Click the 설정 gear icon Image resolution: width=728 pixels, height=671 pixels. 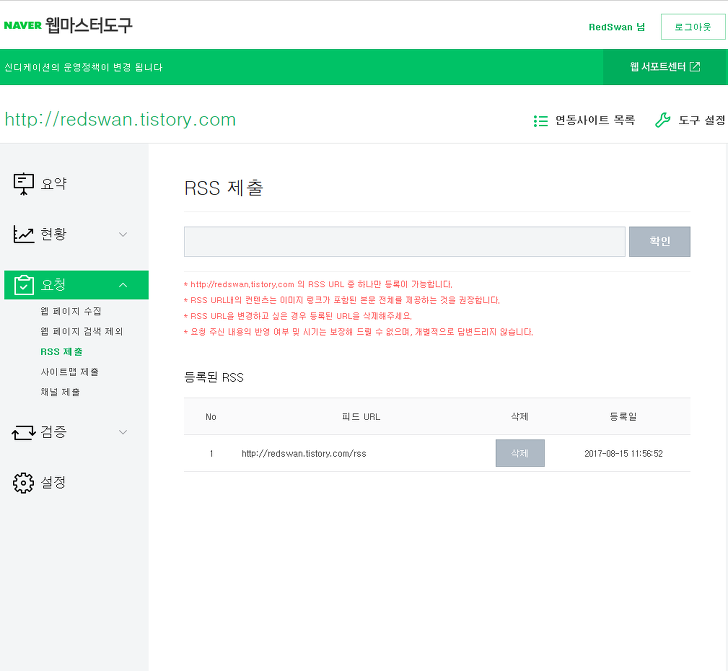(x=23, y=483)
